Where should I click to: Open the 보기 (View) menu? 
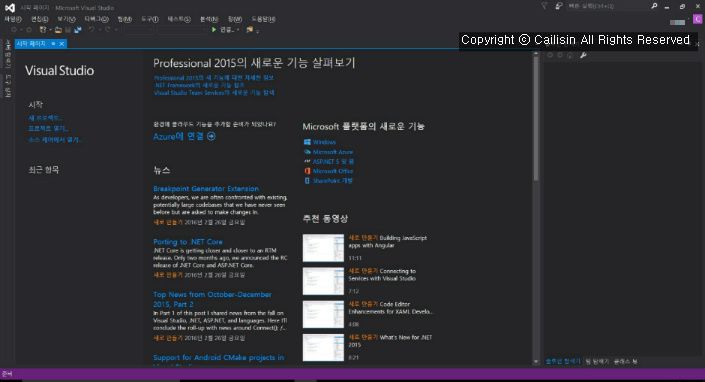point(66,19)
